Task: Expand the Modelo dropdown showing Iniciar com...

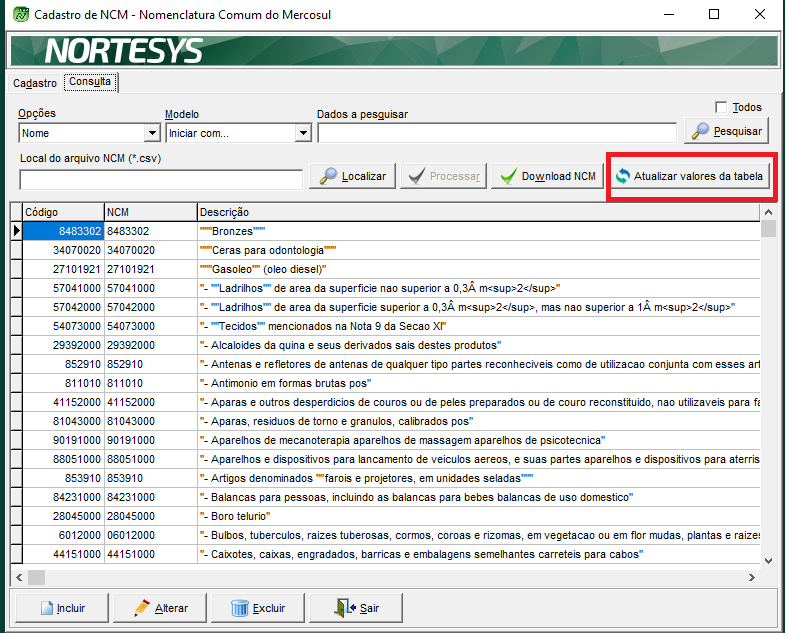Action: click(303, 133)
